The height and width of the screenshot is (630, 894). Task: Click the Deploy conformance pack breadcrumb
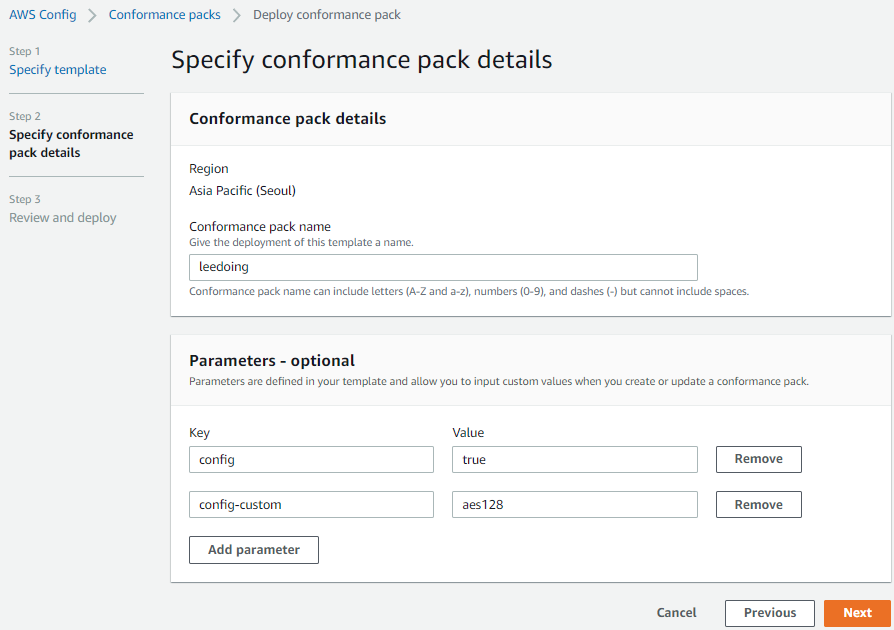coord(327,15)
